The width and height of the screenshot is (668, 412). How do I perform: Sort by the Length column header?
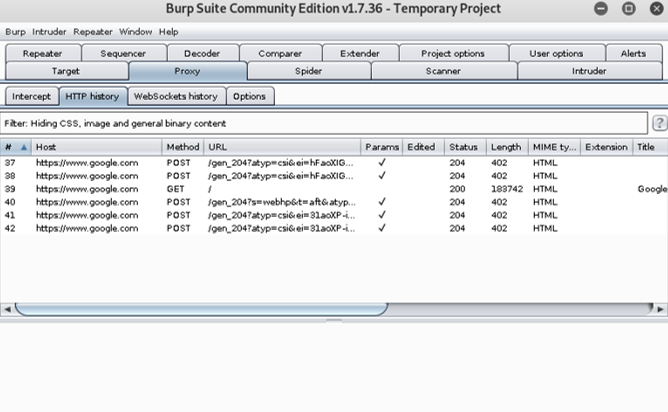507,147
